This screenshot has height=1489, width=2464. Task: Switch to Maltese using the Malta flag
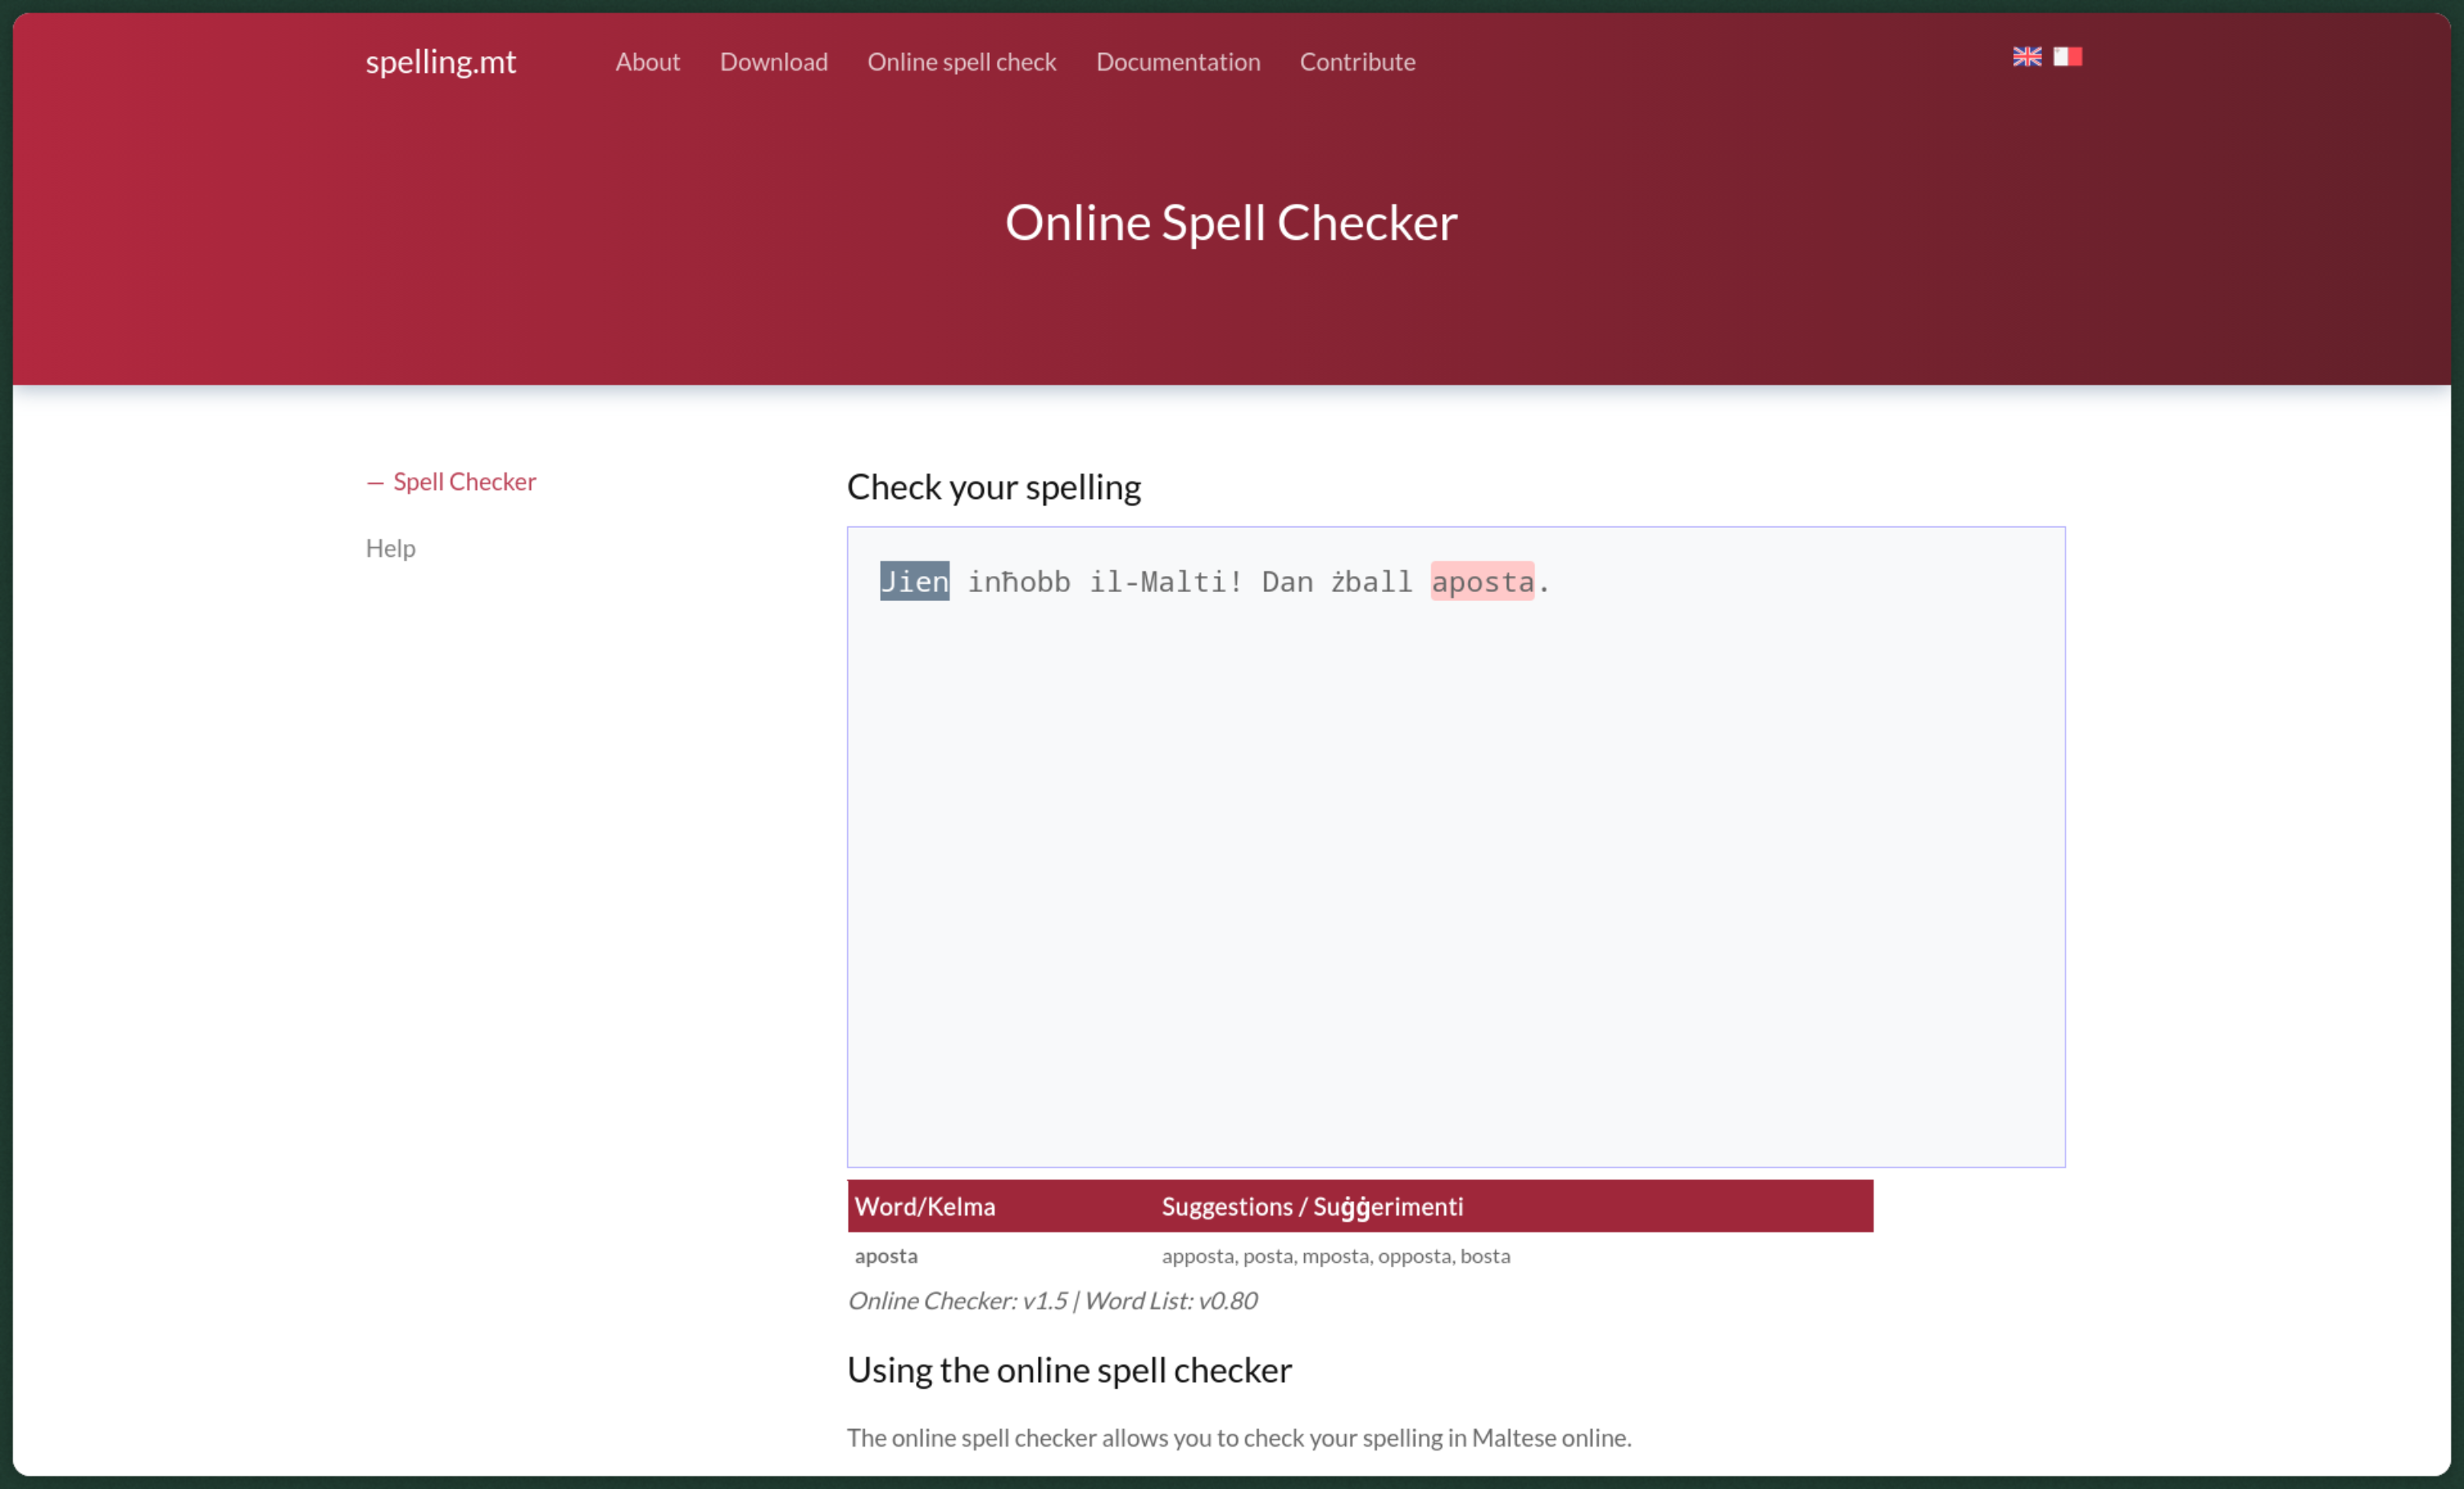[2067, 57]
